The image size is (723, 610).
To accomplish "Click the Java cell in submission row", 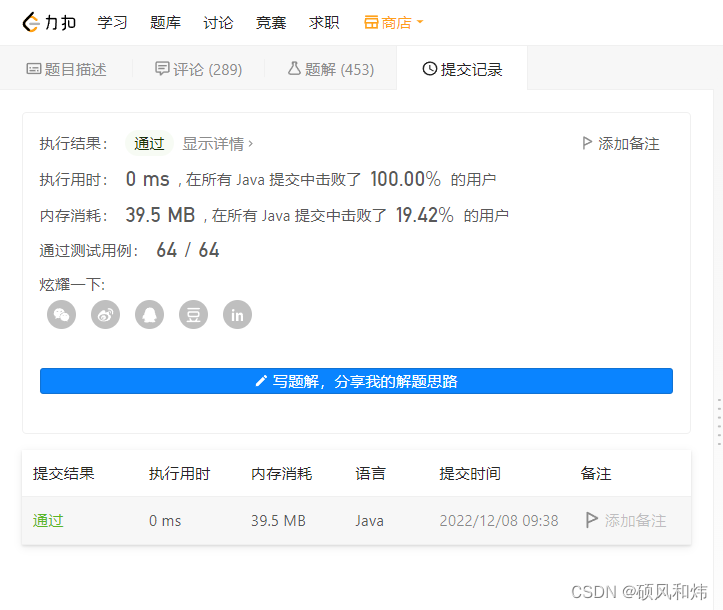I will (x=369, y=521).
